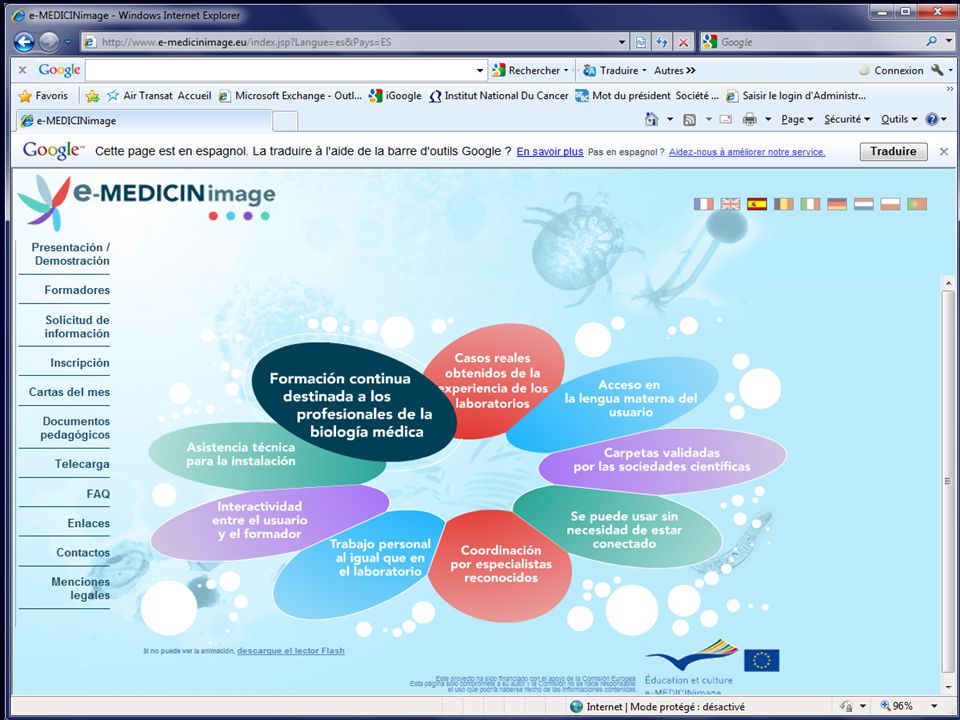The height and width of the screenshot is (720, 960).
Task: Open the Mot du président favorite
Action: (x=647, y=96)
